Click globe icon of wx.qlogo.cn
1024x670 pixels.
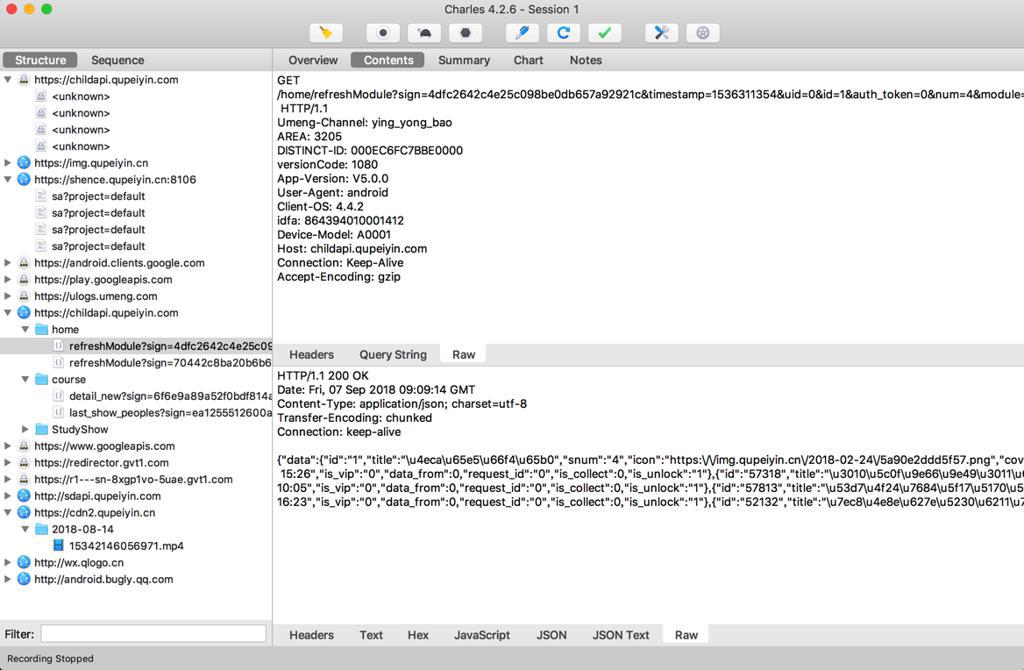[x=24, y=562]
